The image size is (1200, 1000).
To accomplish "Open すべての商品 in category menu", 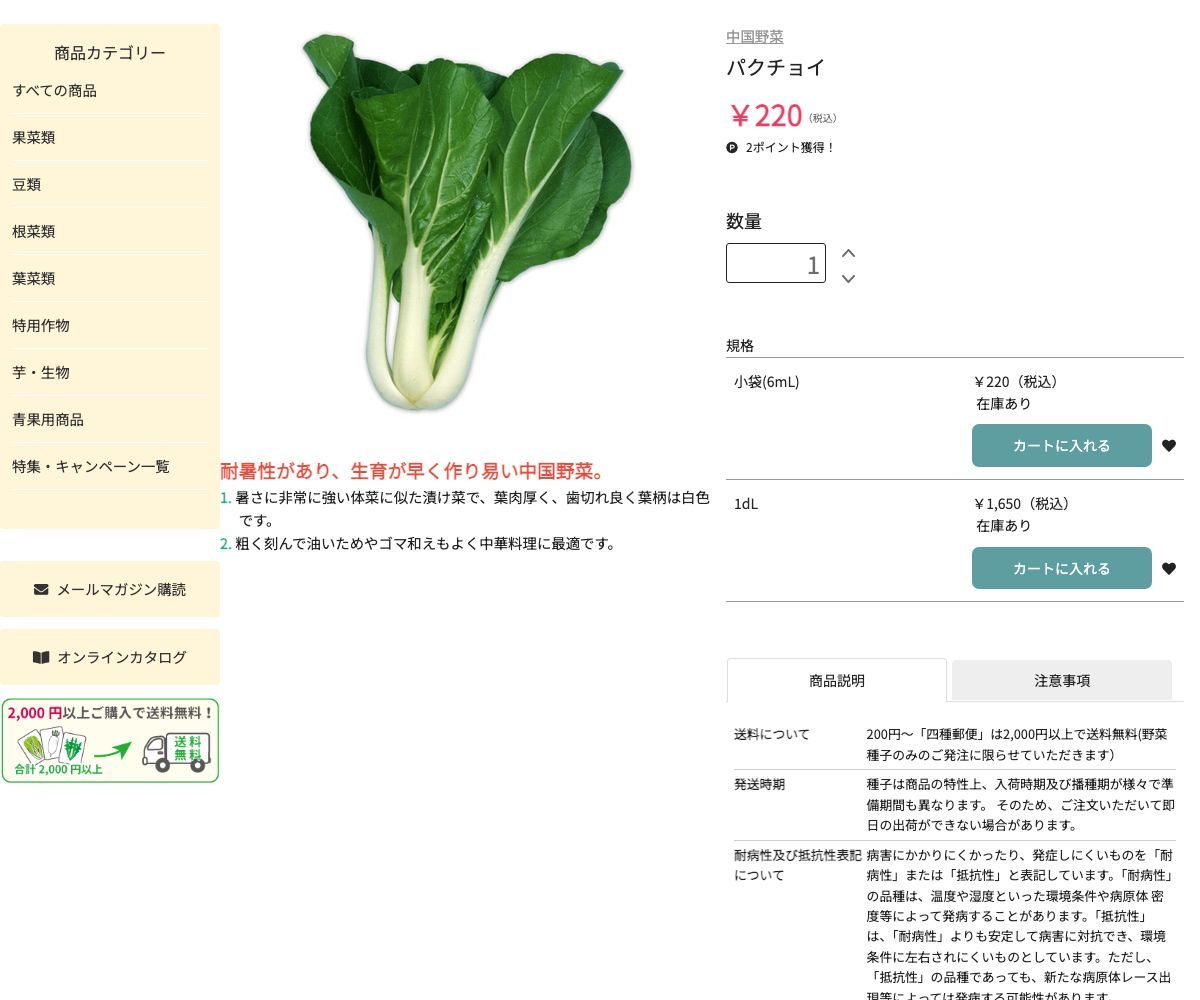I will (x=55, y=91).
